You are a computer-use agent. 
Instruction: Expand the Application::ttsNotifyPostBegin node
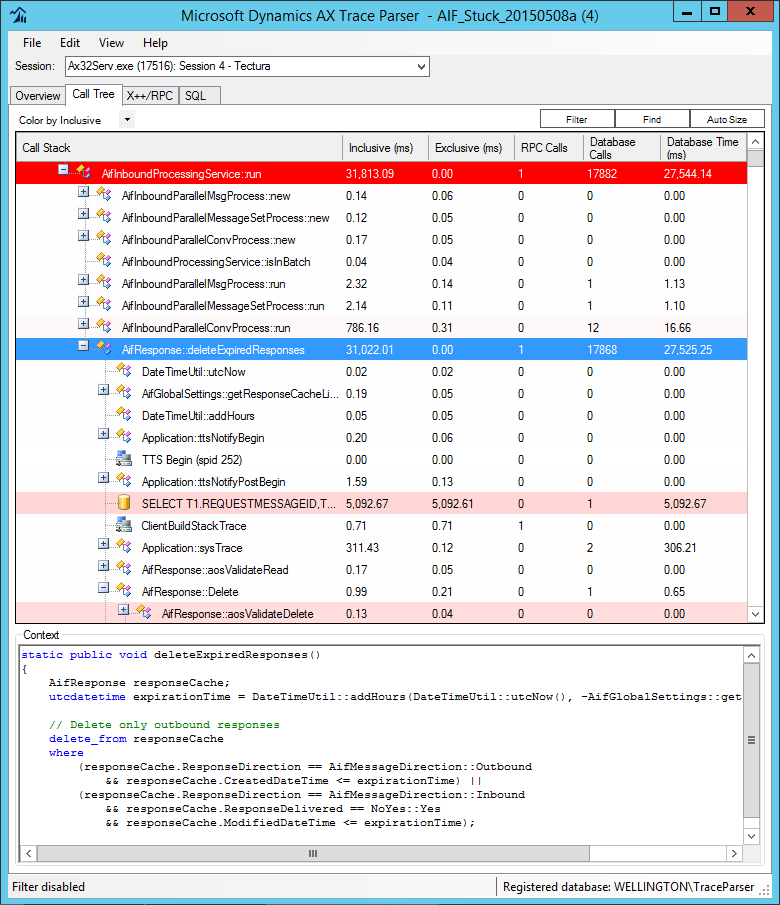103,477
